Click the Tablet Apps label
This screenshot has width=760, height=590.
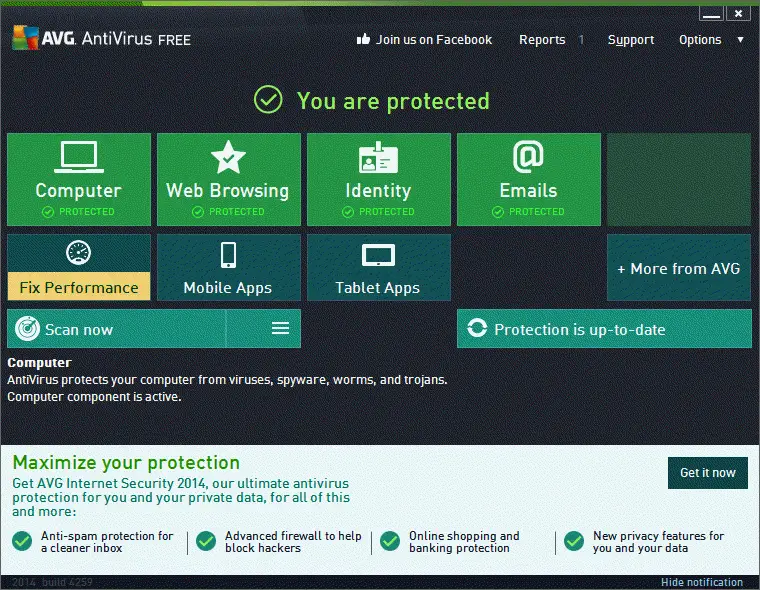[378, 288]
